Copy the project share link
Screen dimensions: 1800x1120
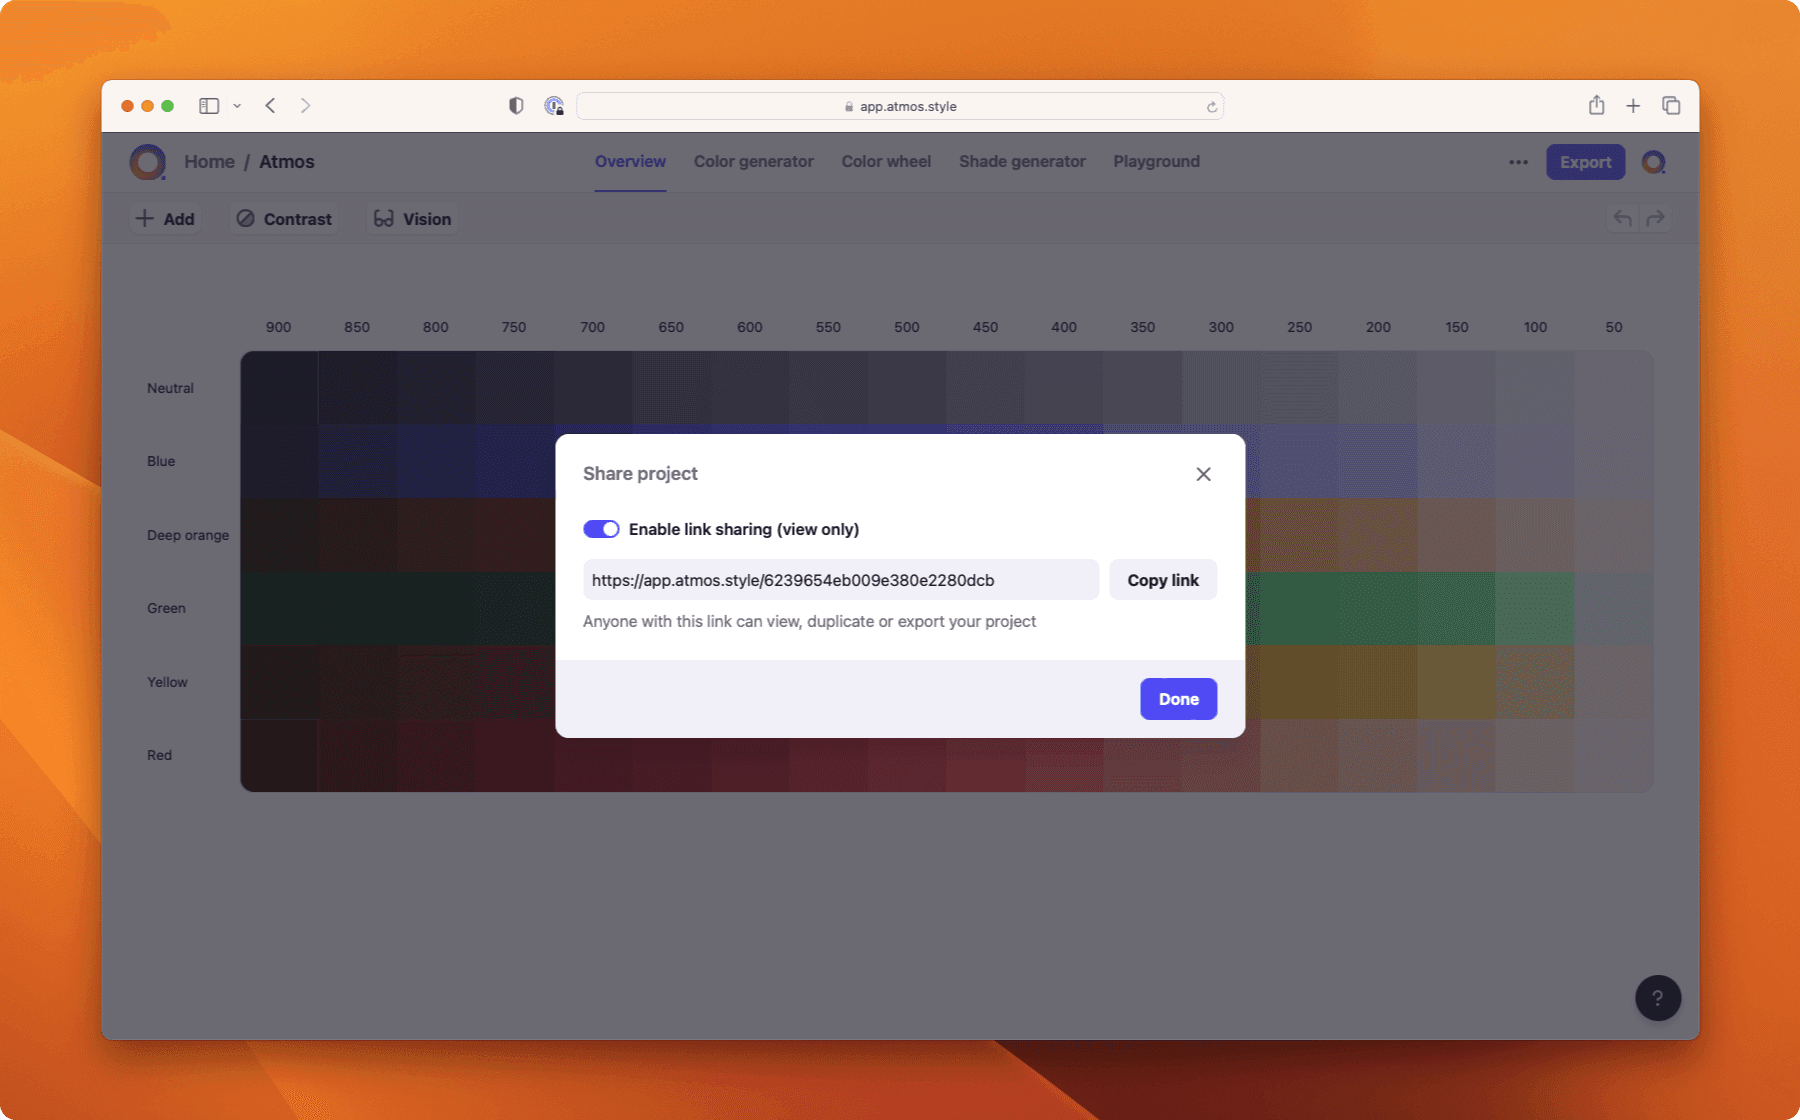(1162, 579)
